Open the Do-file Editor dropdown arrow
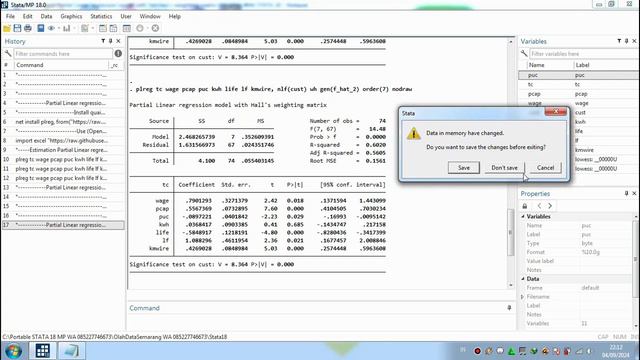Screen dimensions: 640x360 coord(92,28)
